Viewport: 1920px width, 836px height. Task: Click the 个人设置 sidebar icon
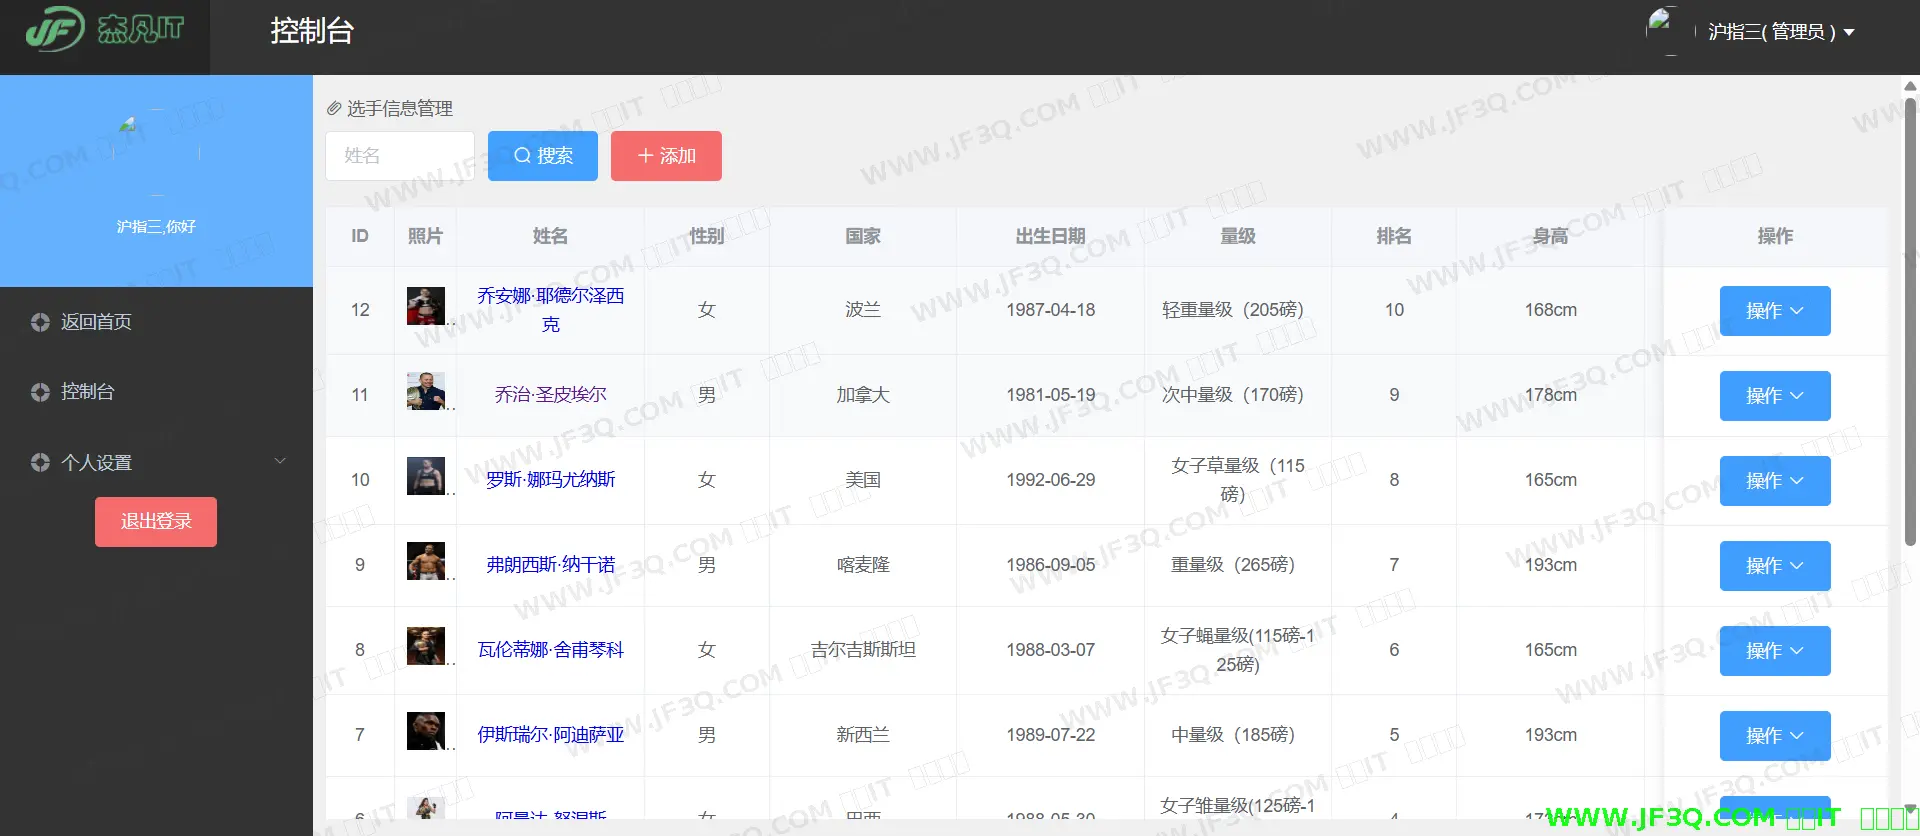(40, 462)
